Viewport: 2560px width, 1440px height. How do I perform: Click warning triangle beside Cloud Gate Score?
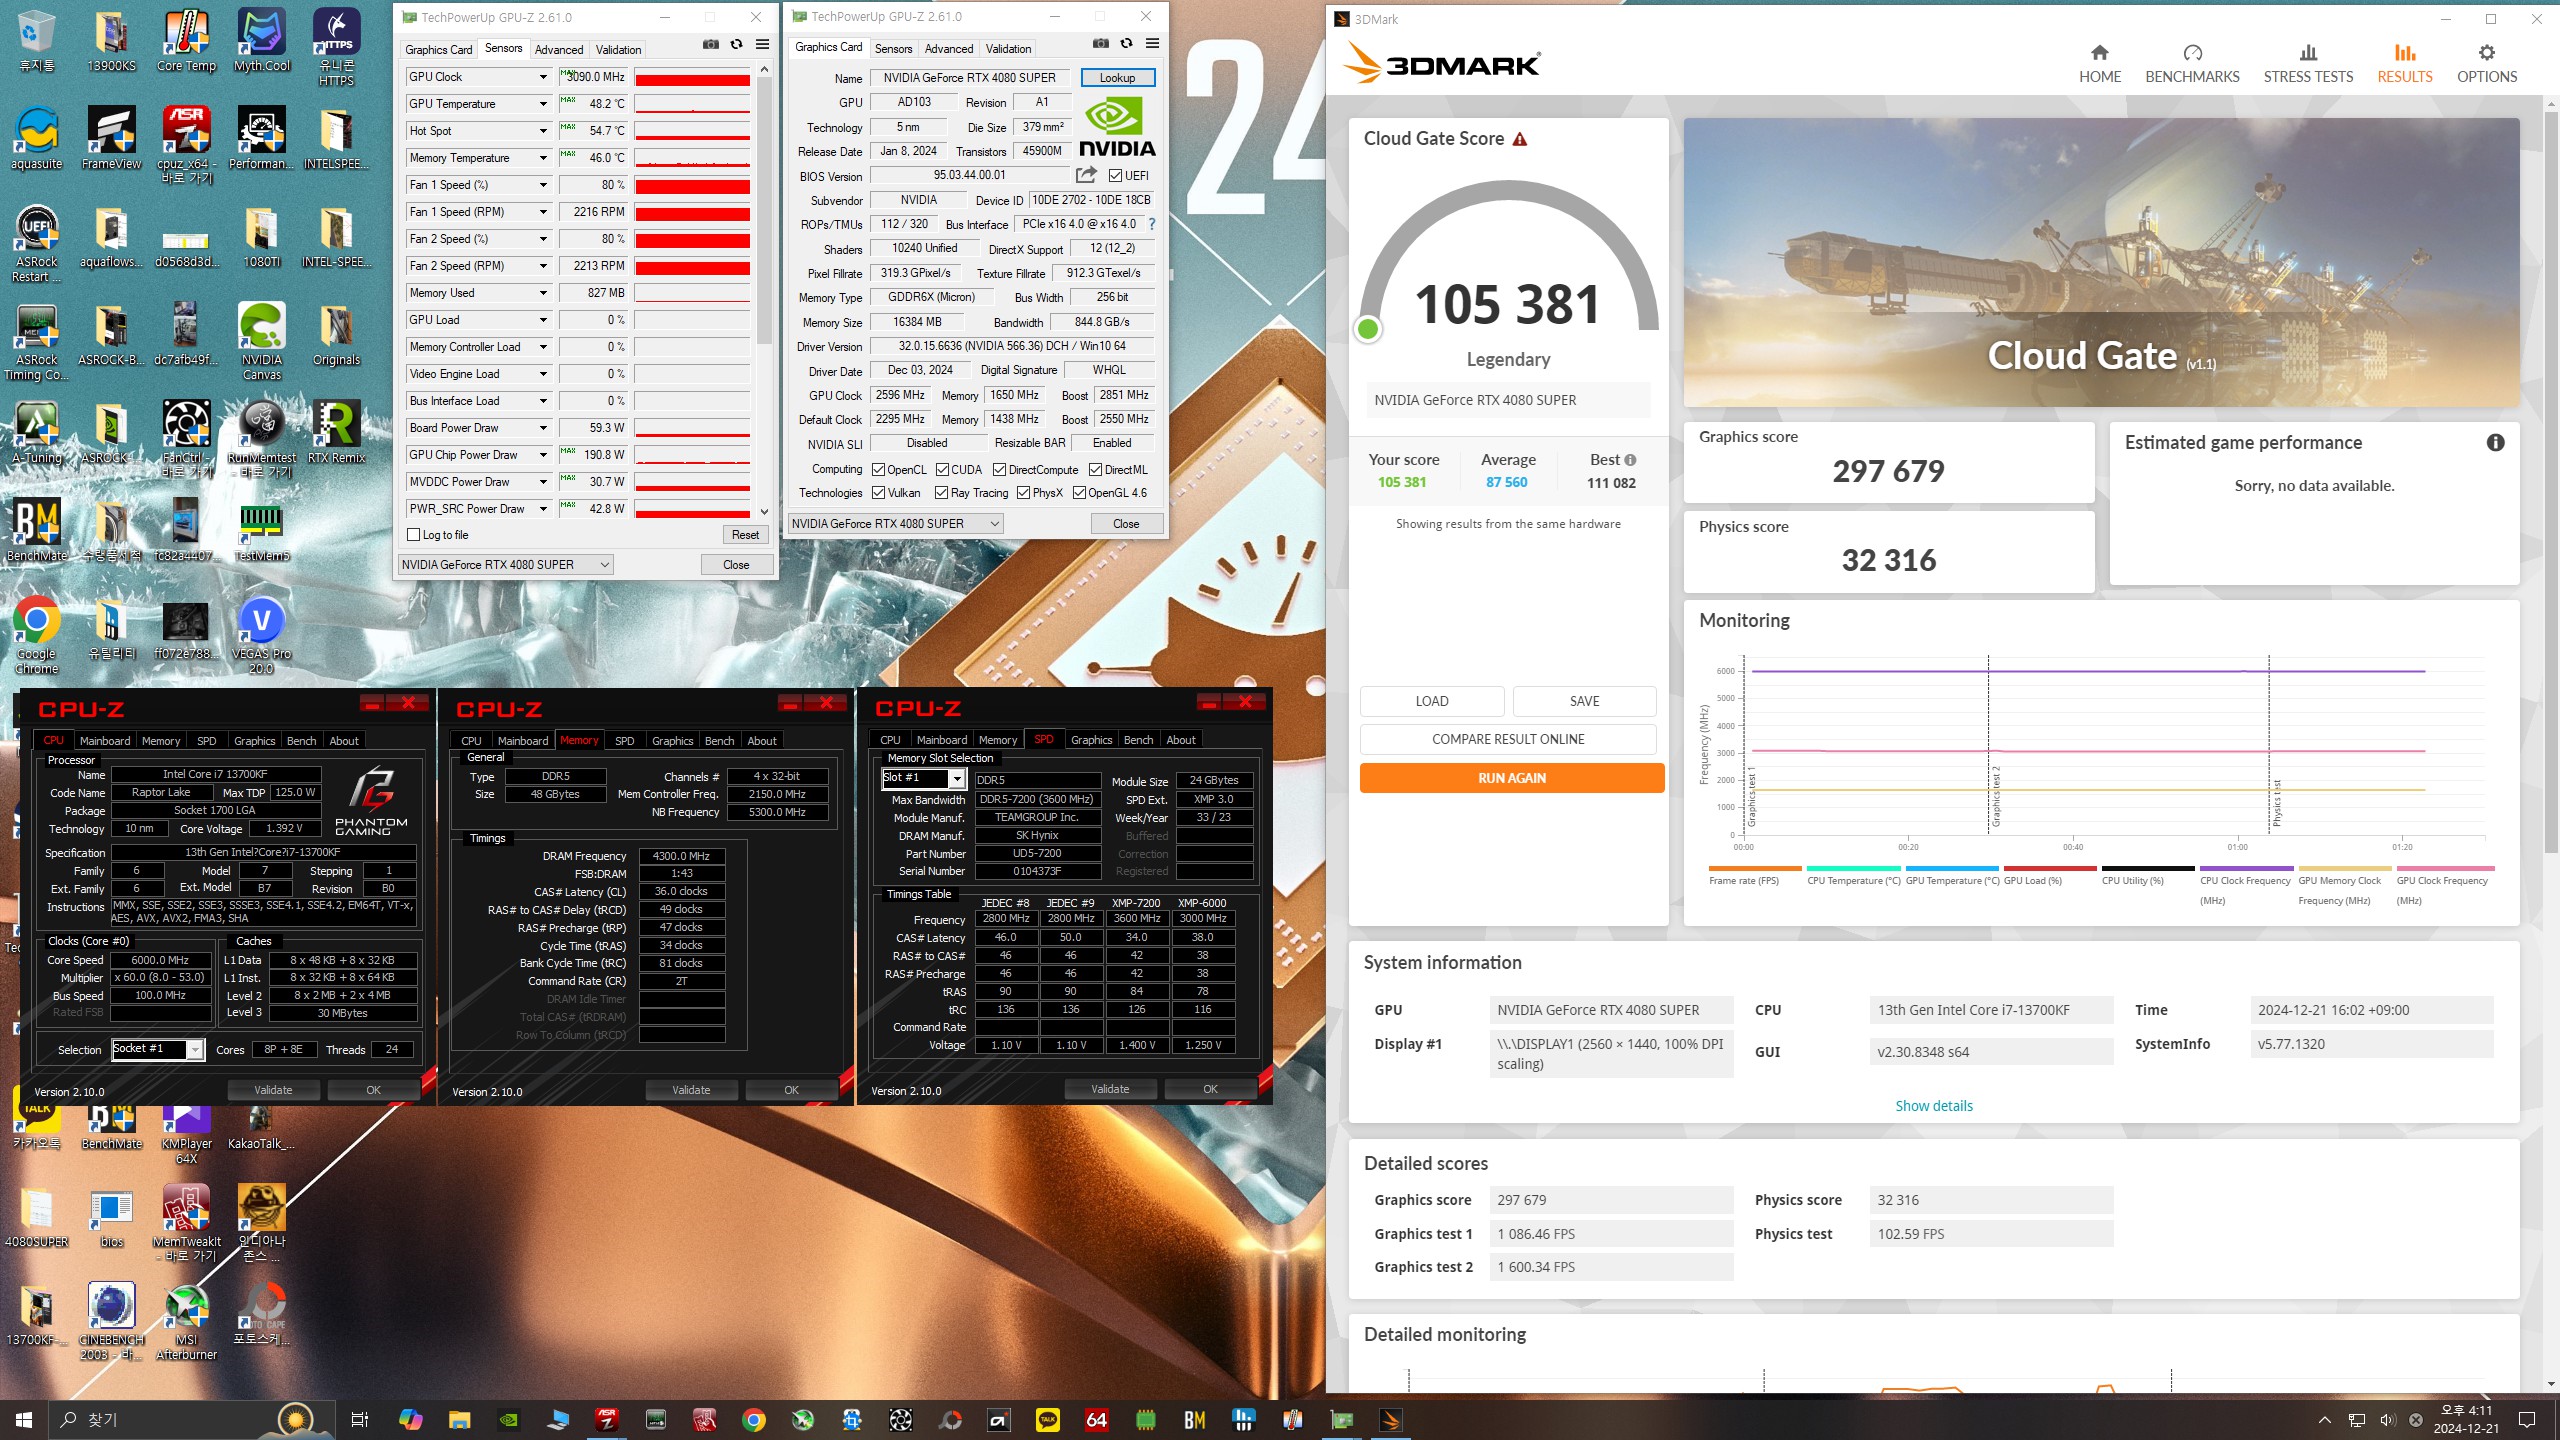1520,139
